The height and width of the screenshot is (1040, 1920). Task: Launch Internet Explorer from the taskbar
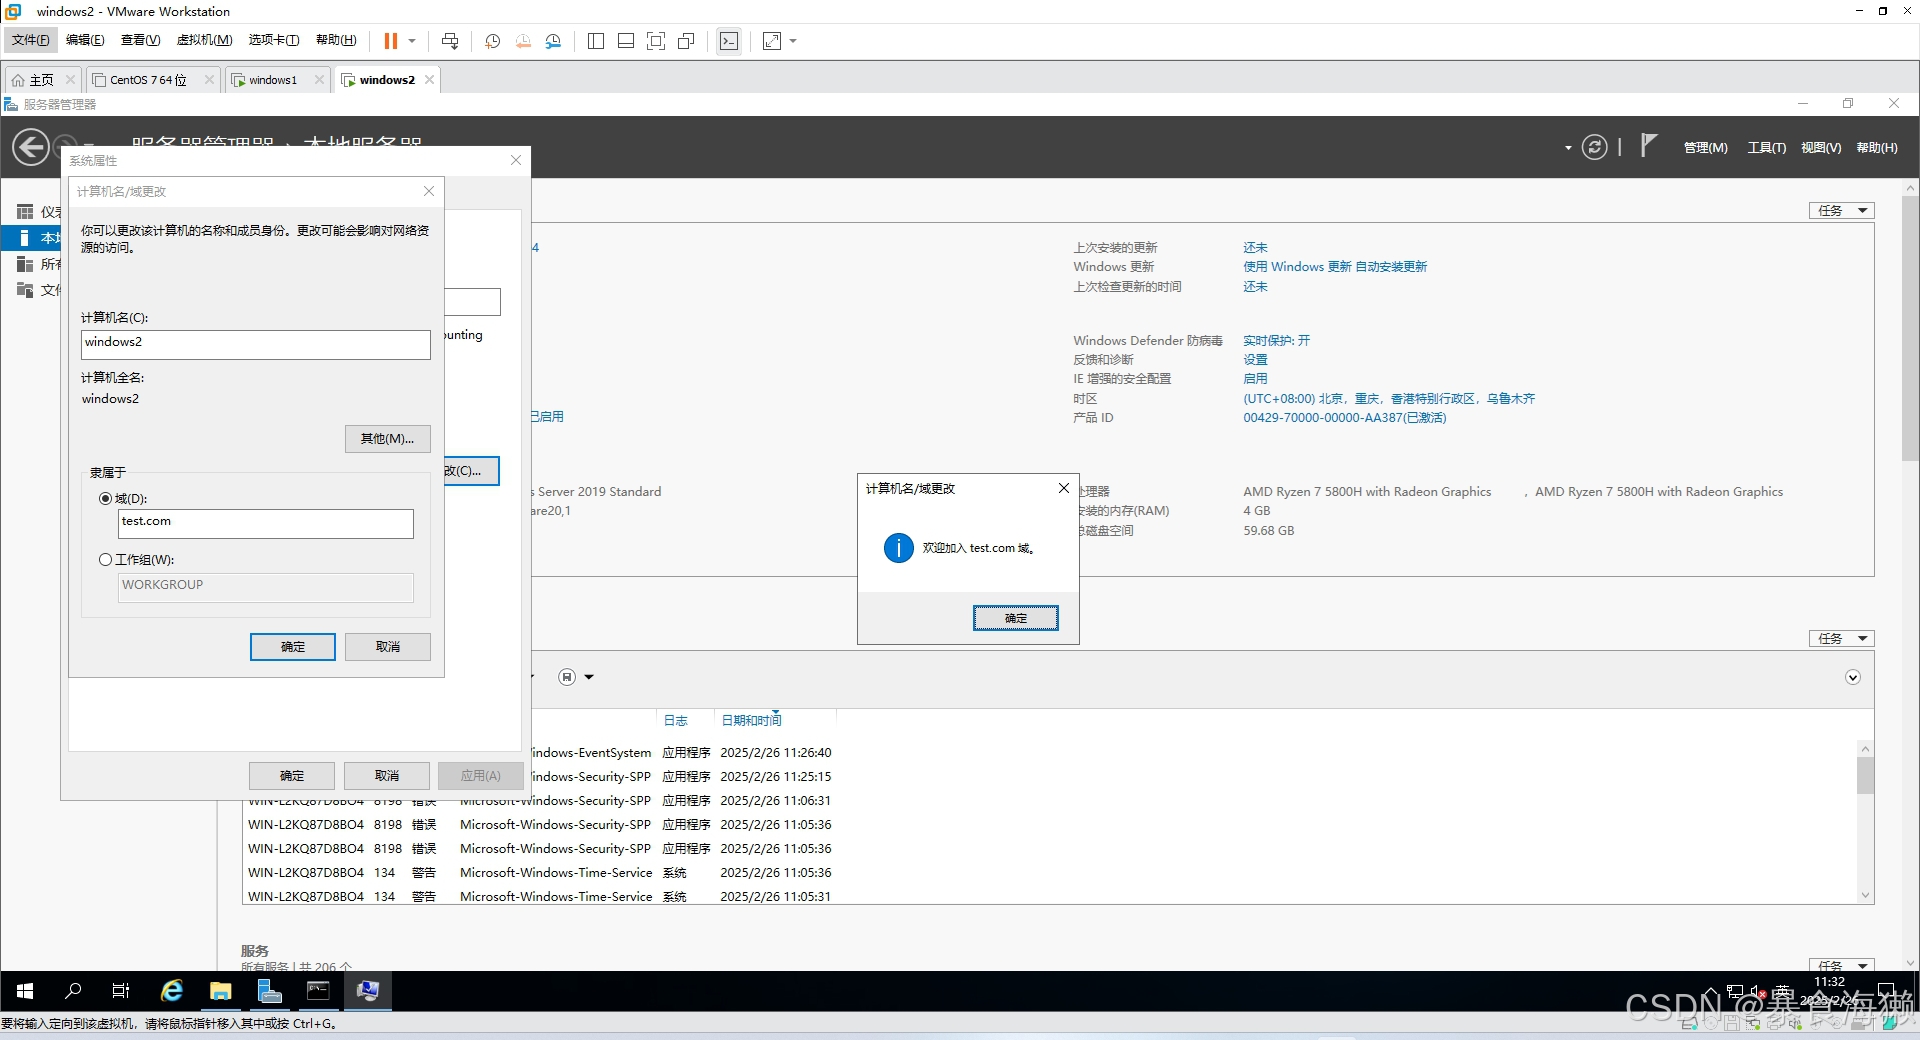coord(172,991)
